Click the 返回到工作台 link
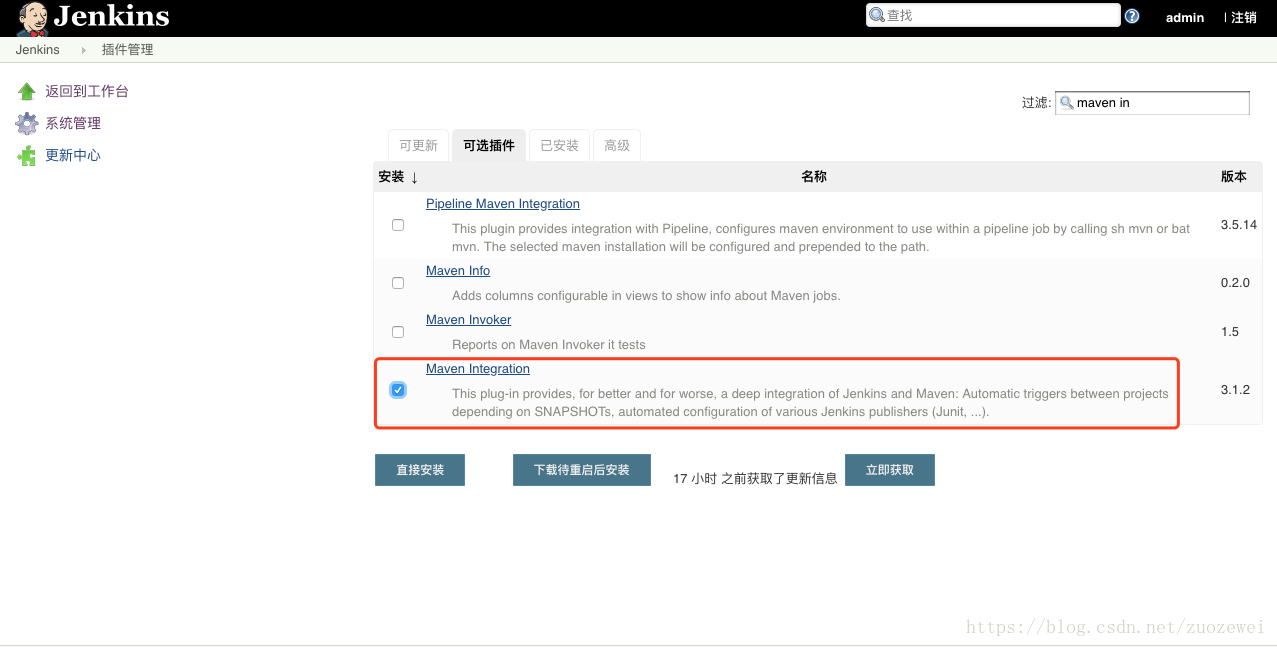 [87, 91]
